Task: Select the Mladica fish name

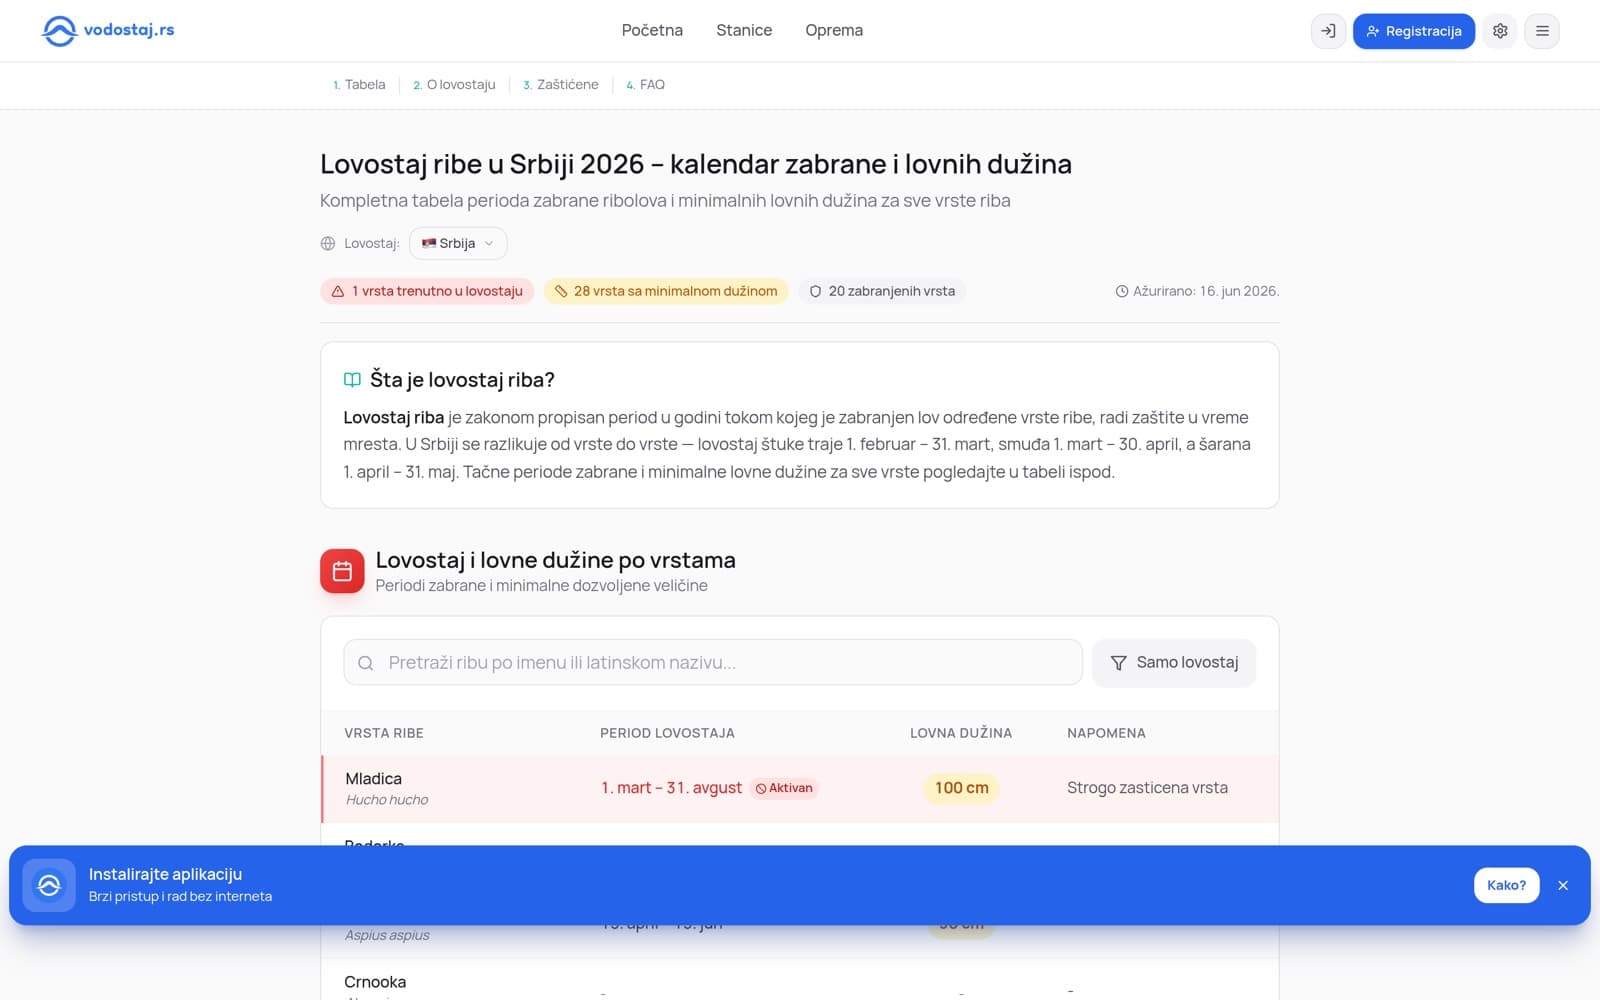Action: pos(373,779)
